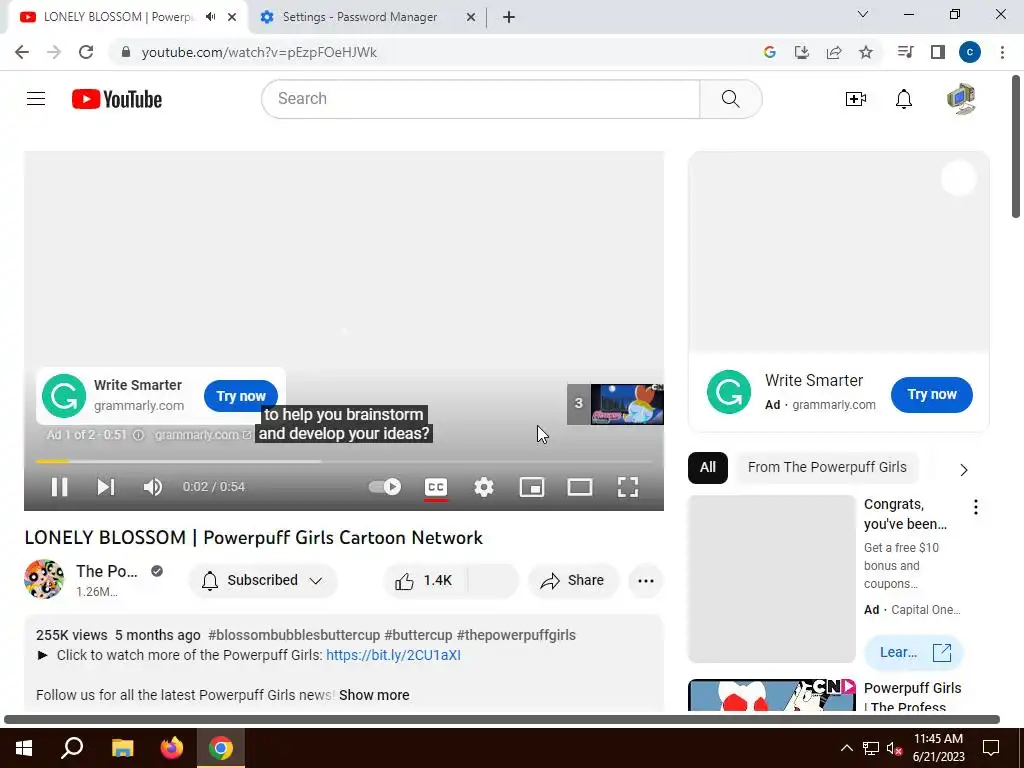Bookmark this page with star
The height and width of the screenshot is (768, 1024).
coord(866,52)
